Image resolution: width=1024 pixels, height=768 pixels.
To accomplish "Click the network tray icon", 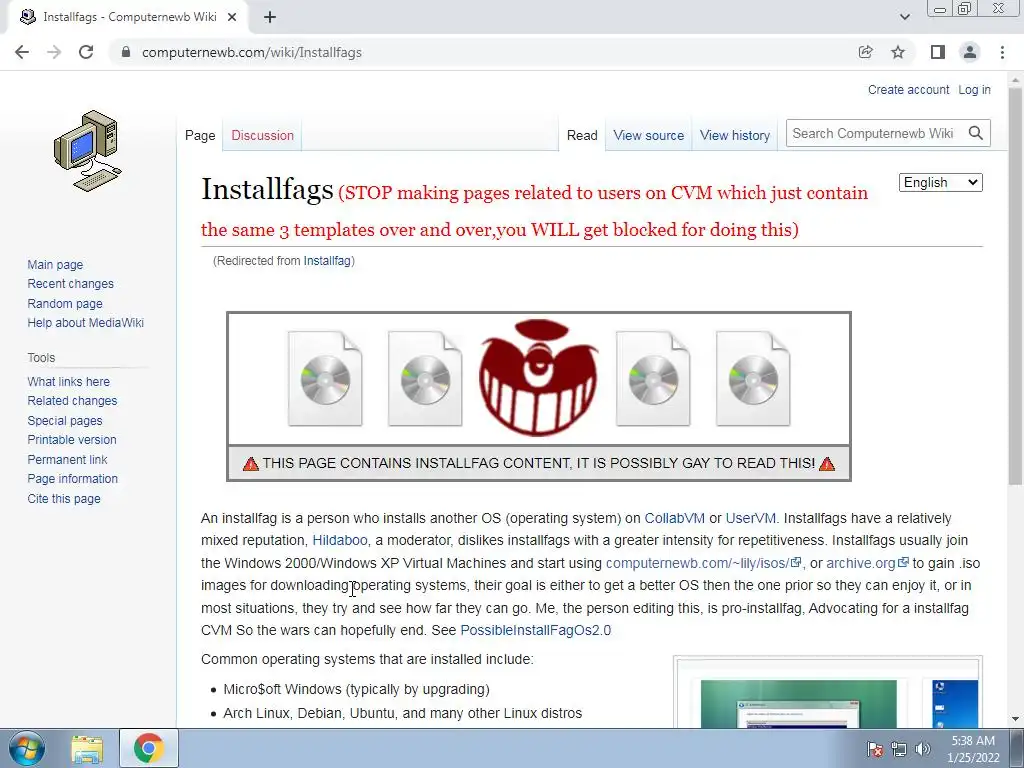I will (899, 749).
